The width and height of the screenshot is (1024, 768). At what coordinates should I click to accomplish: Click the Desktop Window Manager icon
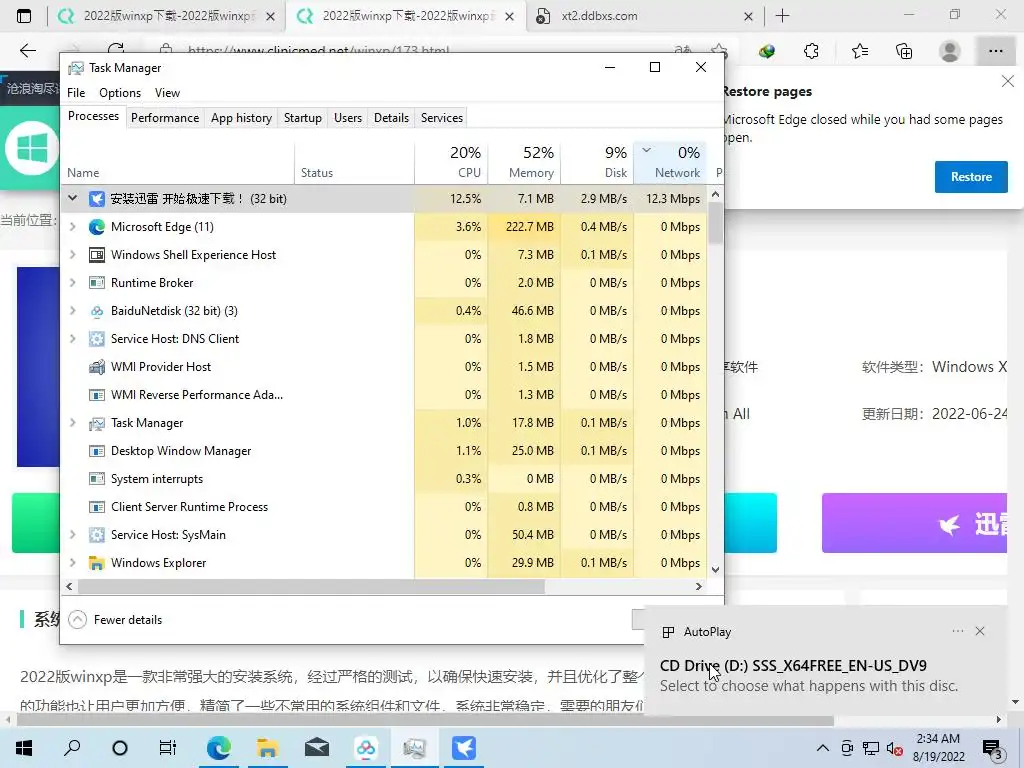(x=97, y=451)
